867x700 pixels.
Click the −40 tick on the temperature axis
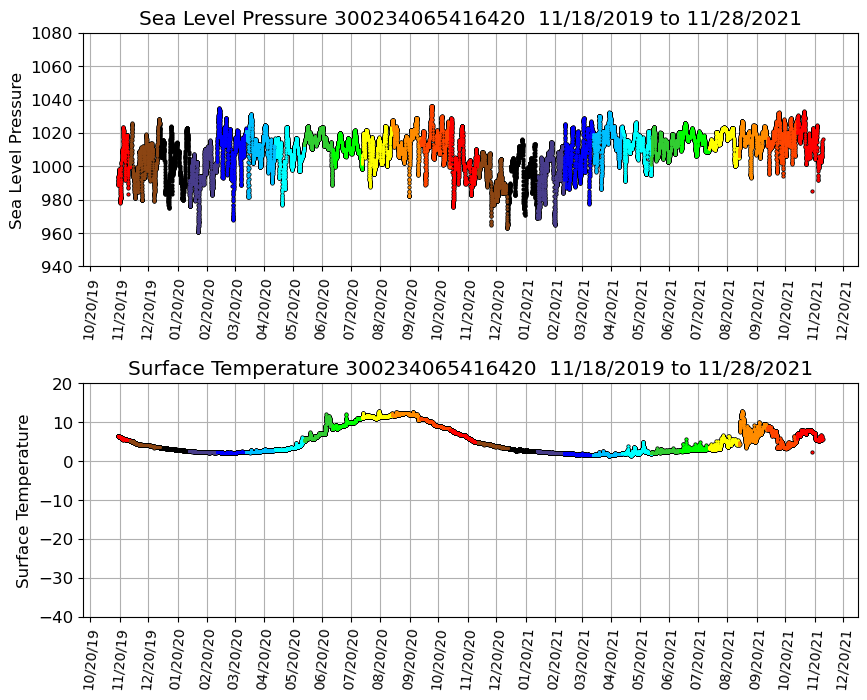pyautogui.click(x=56, y=617)
